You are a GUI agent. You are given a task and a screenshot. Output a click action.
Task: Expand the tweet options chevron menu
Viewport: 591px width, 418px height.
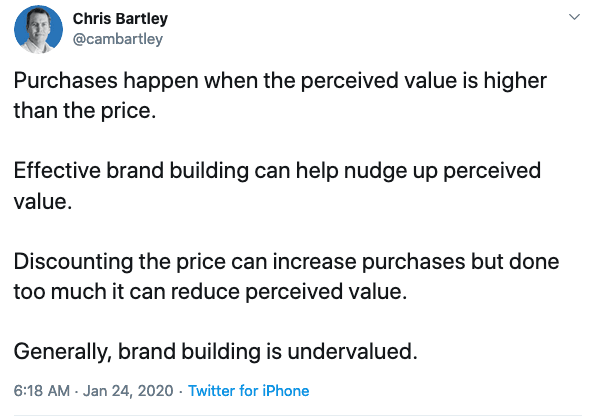click(x=574, y=17)
